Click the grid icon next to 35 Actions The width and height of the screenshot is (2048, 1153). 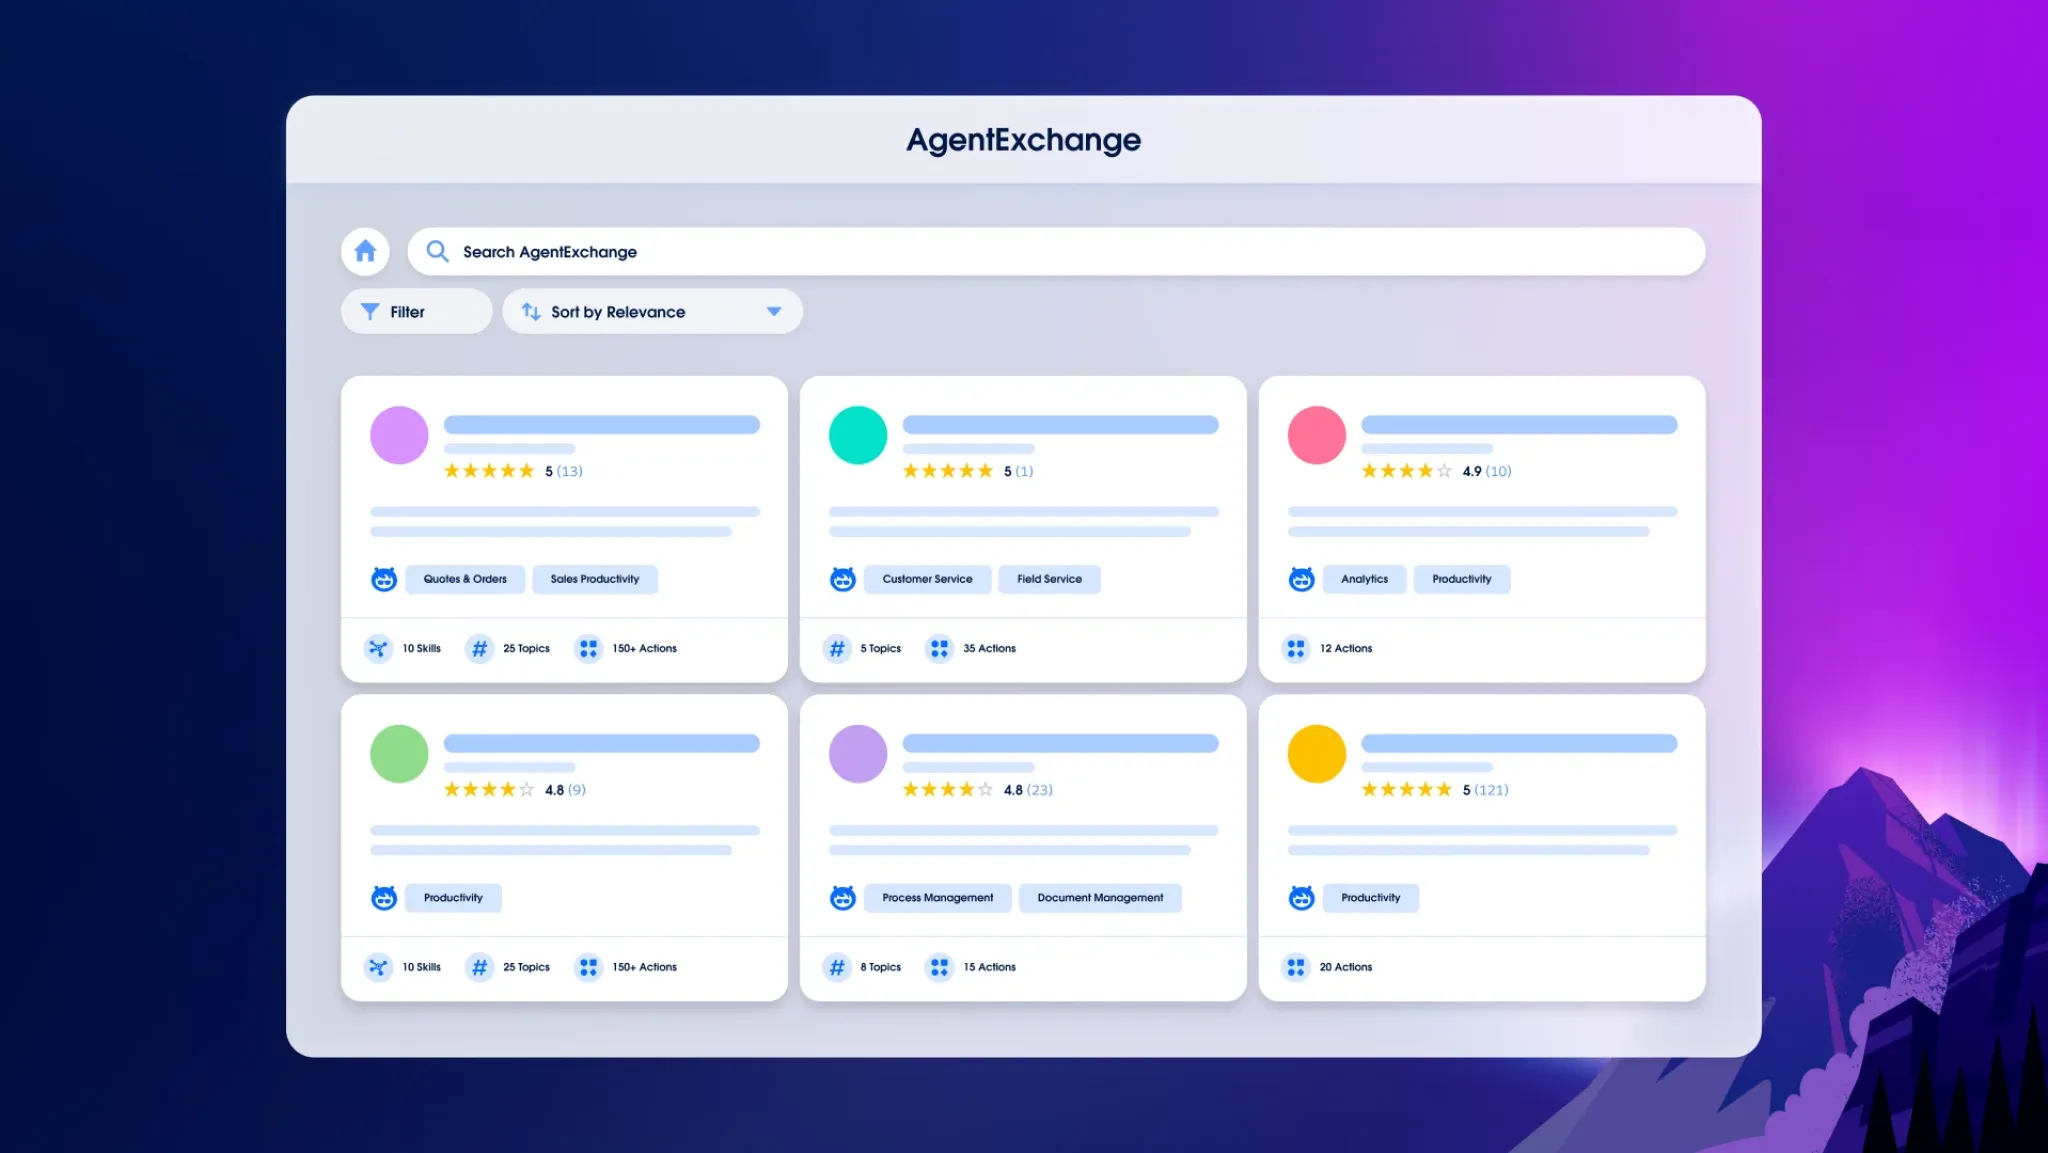939,648
